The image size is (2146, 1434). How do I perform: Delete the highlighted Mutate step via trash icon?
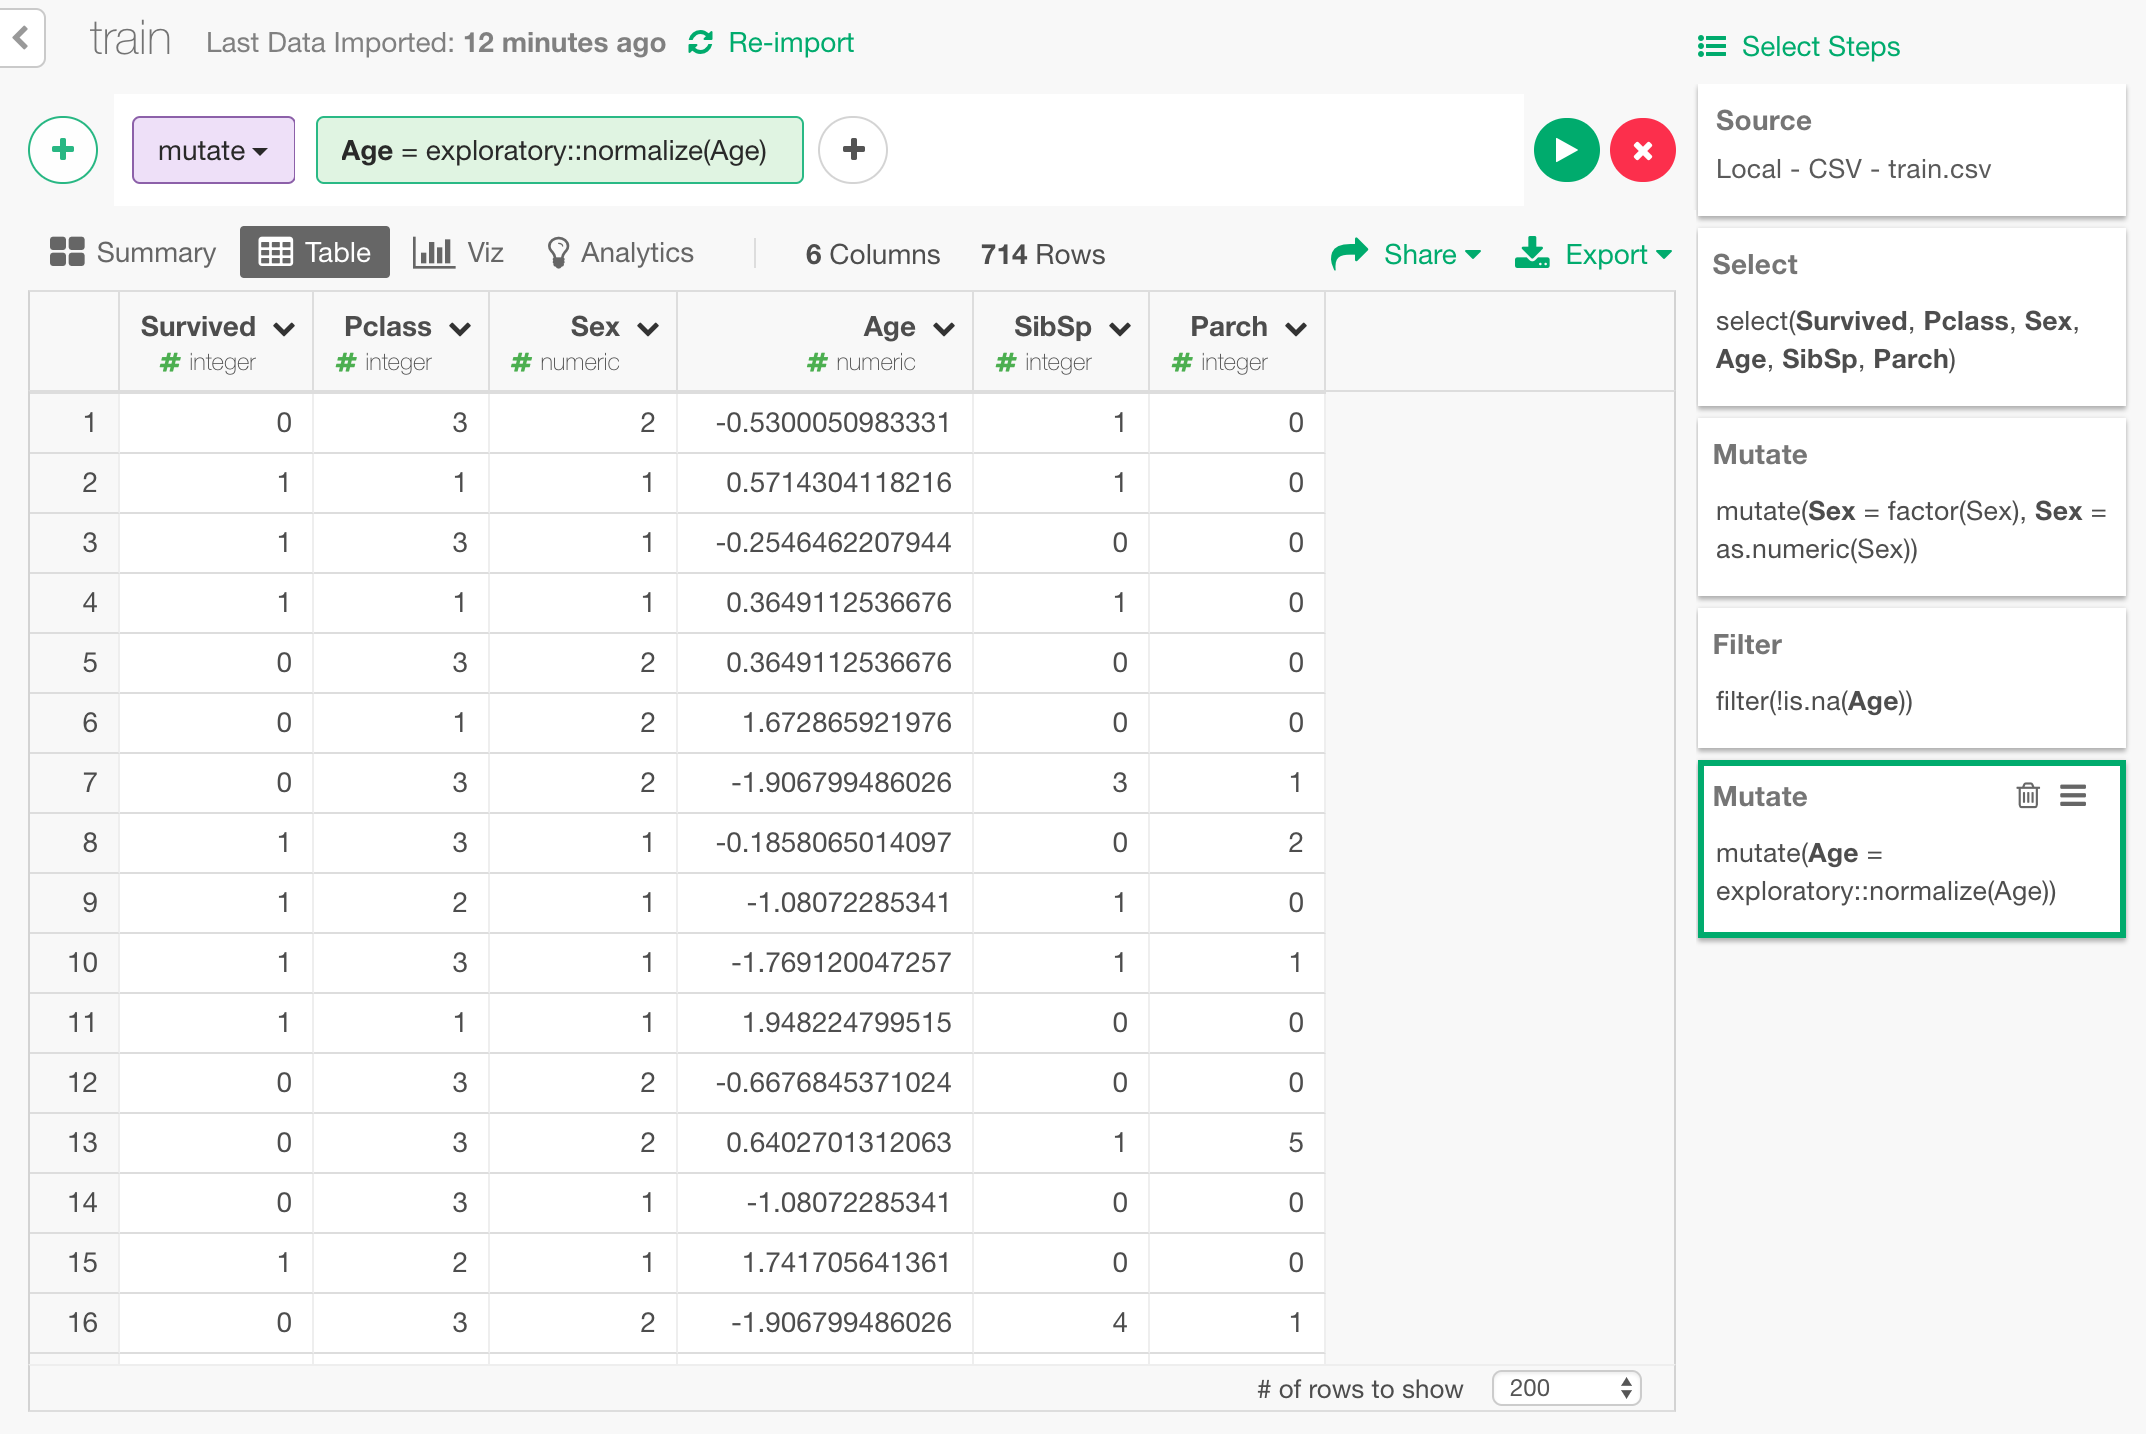coord(2028,795)
